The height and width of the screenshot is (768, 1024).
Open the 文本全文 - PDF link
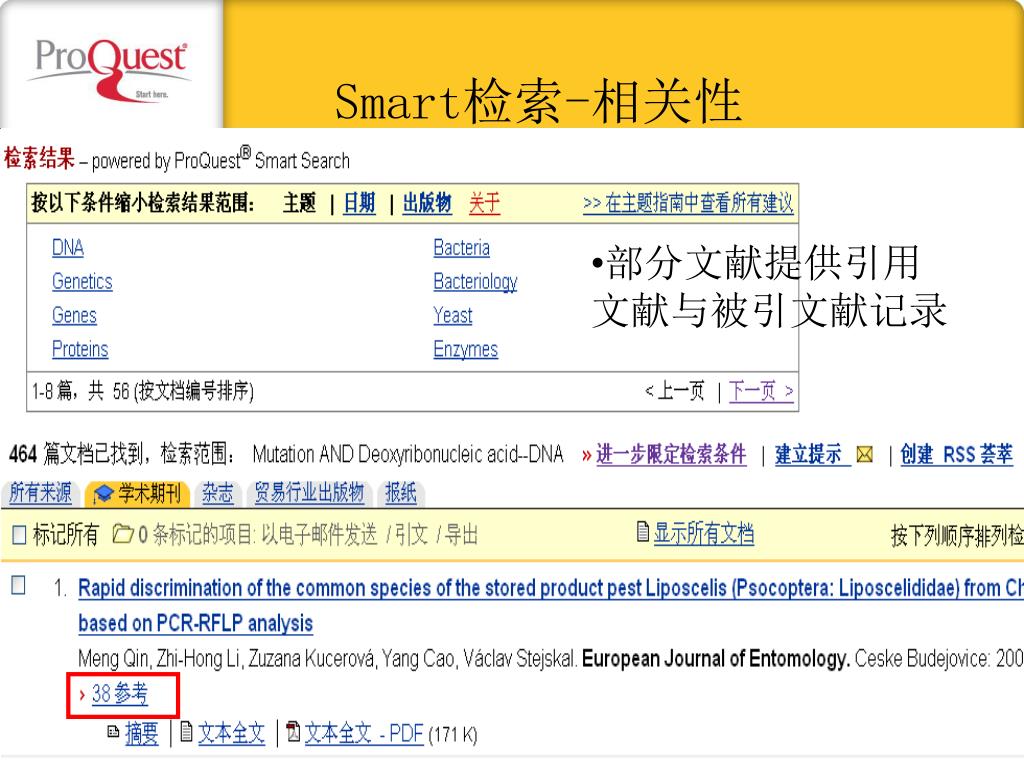364,733
